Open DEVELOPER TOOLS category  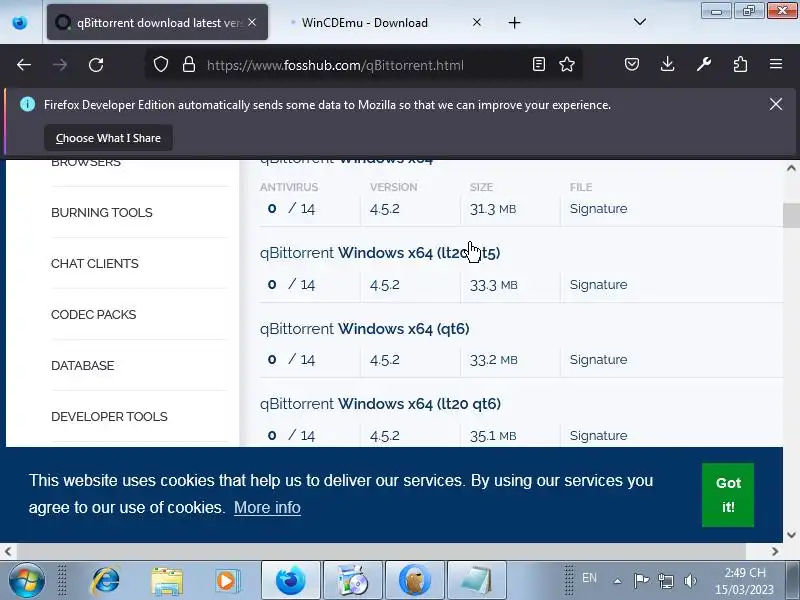click(x=109, y=416)
